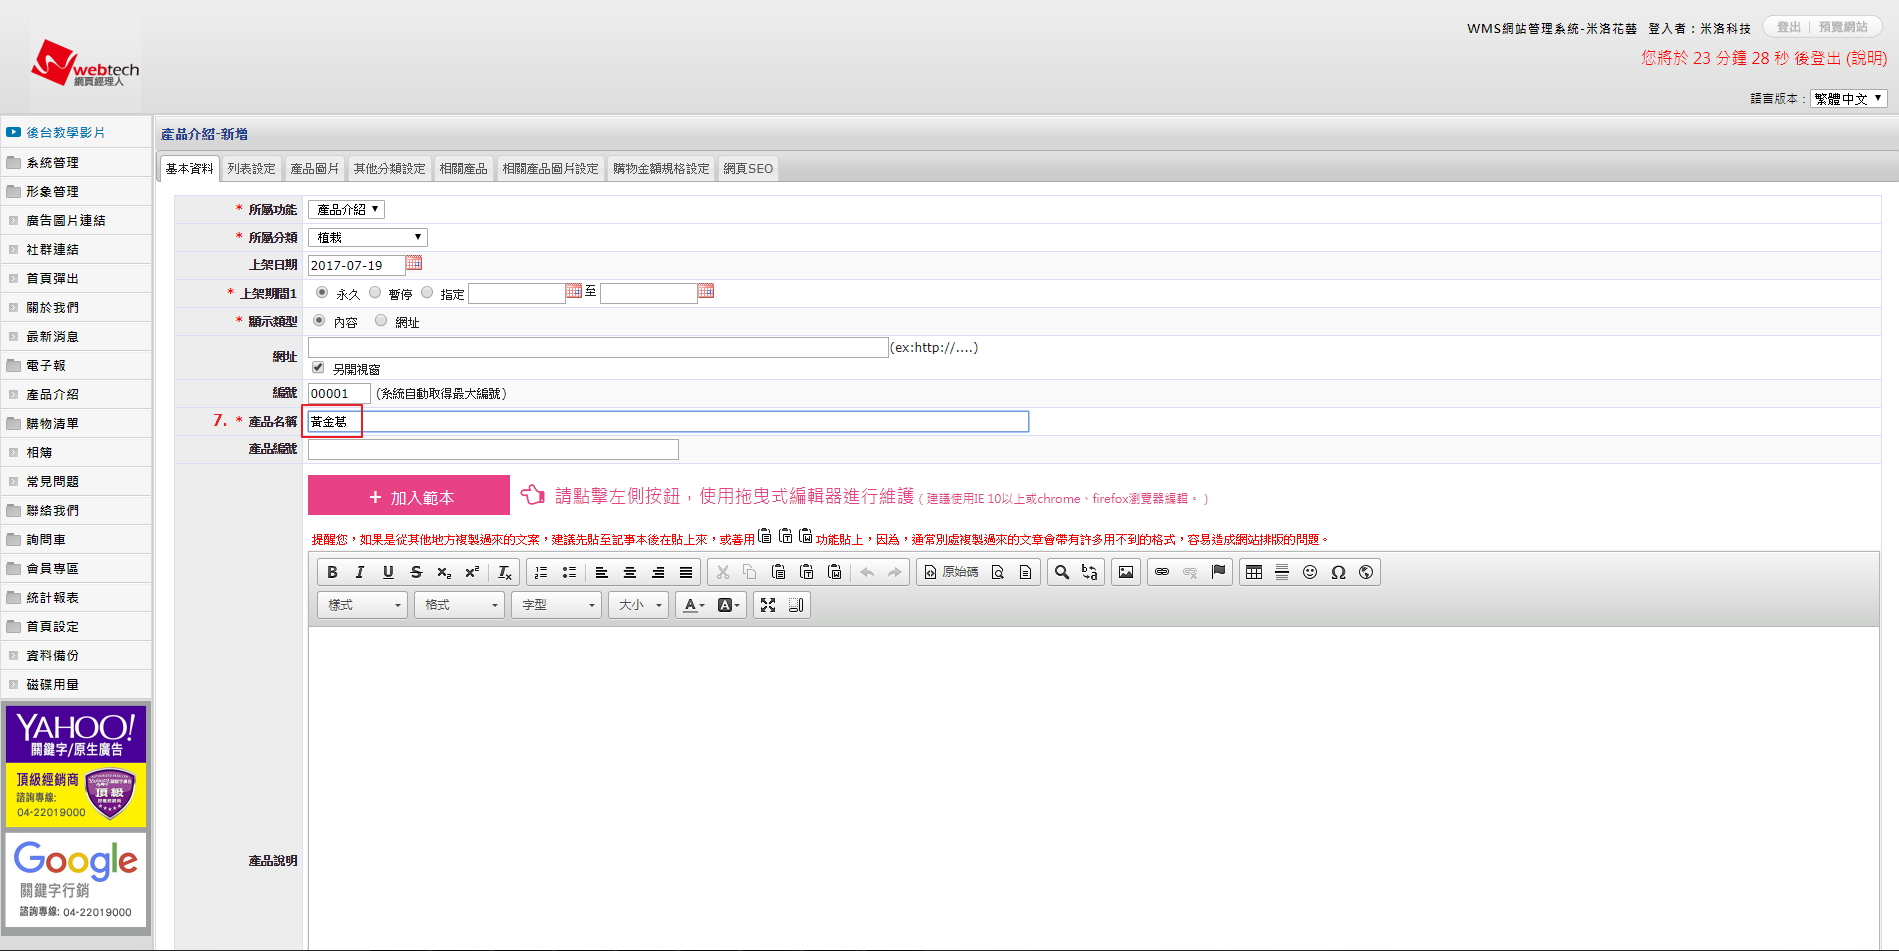1899x951 pixels.
Task: Switch to the 產品圖片 tab
Action: point(314,169)
